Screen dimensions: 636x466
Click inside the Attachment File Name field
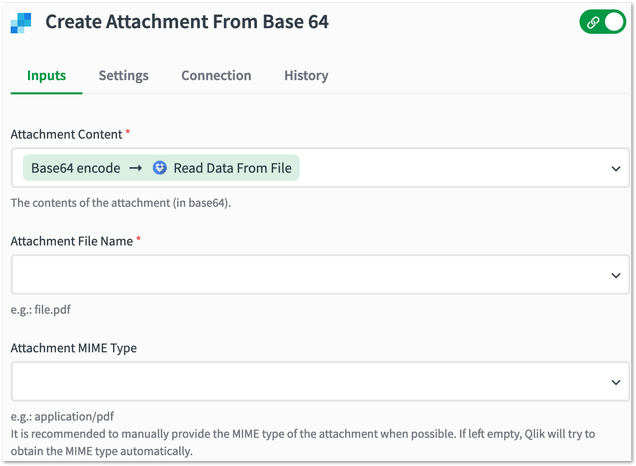300,275
